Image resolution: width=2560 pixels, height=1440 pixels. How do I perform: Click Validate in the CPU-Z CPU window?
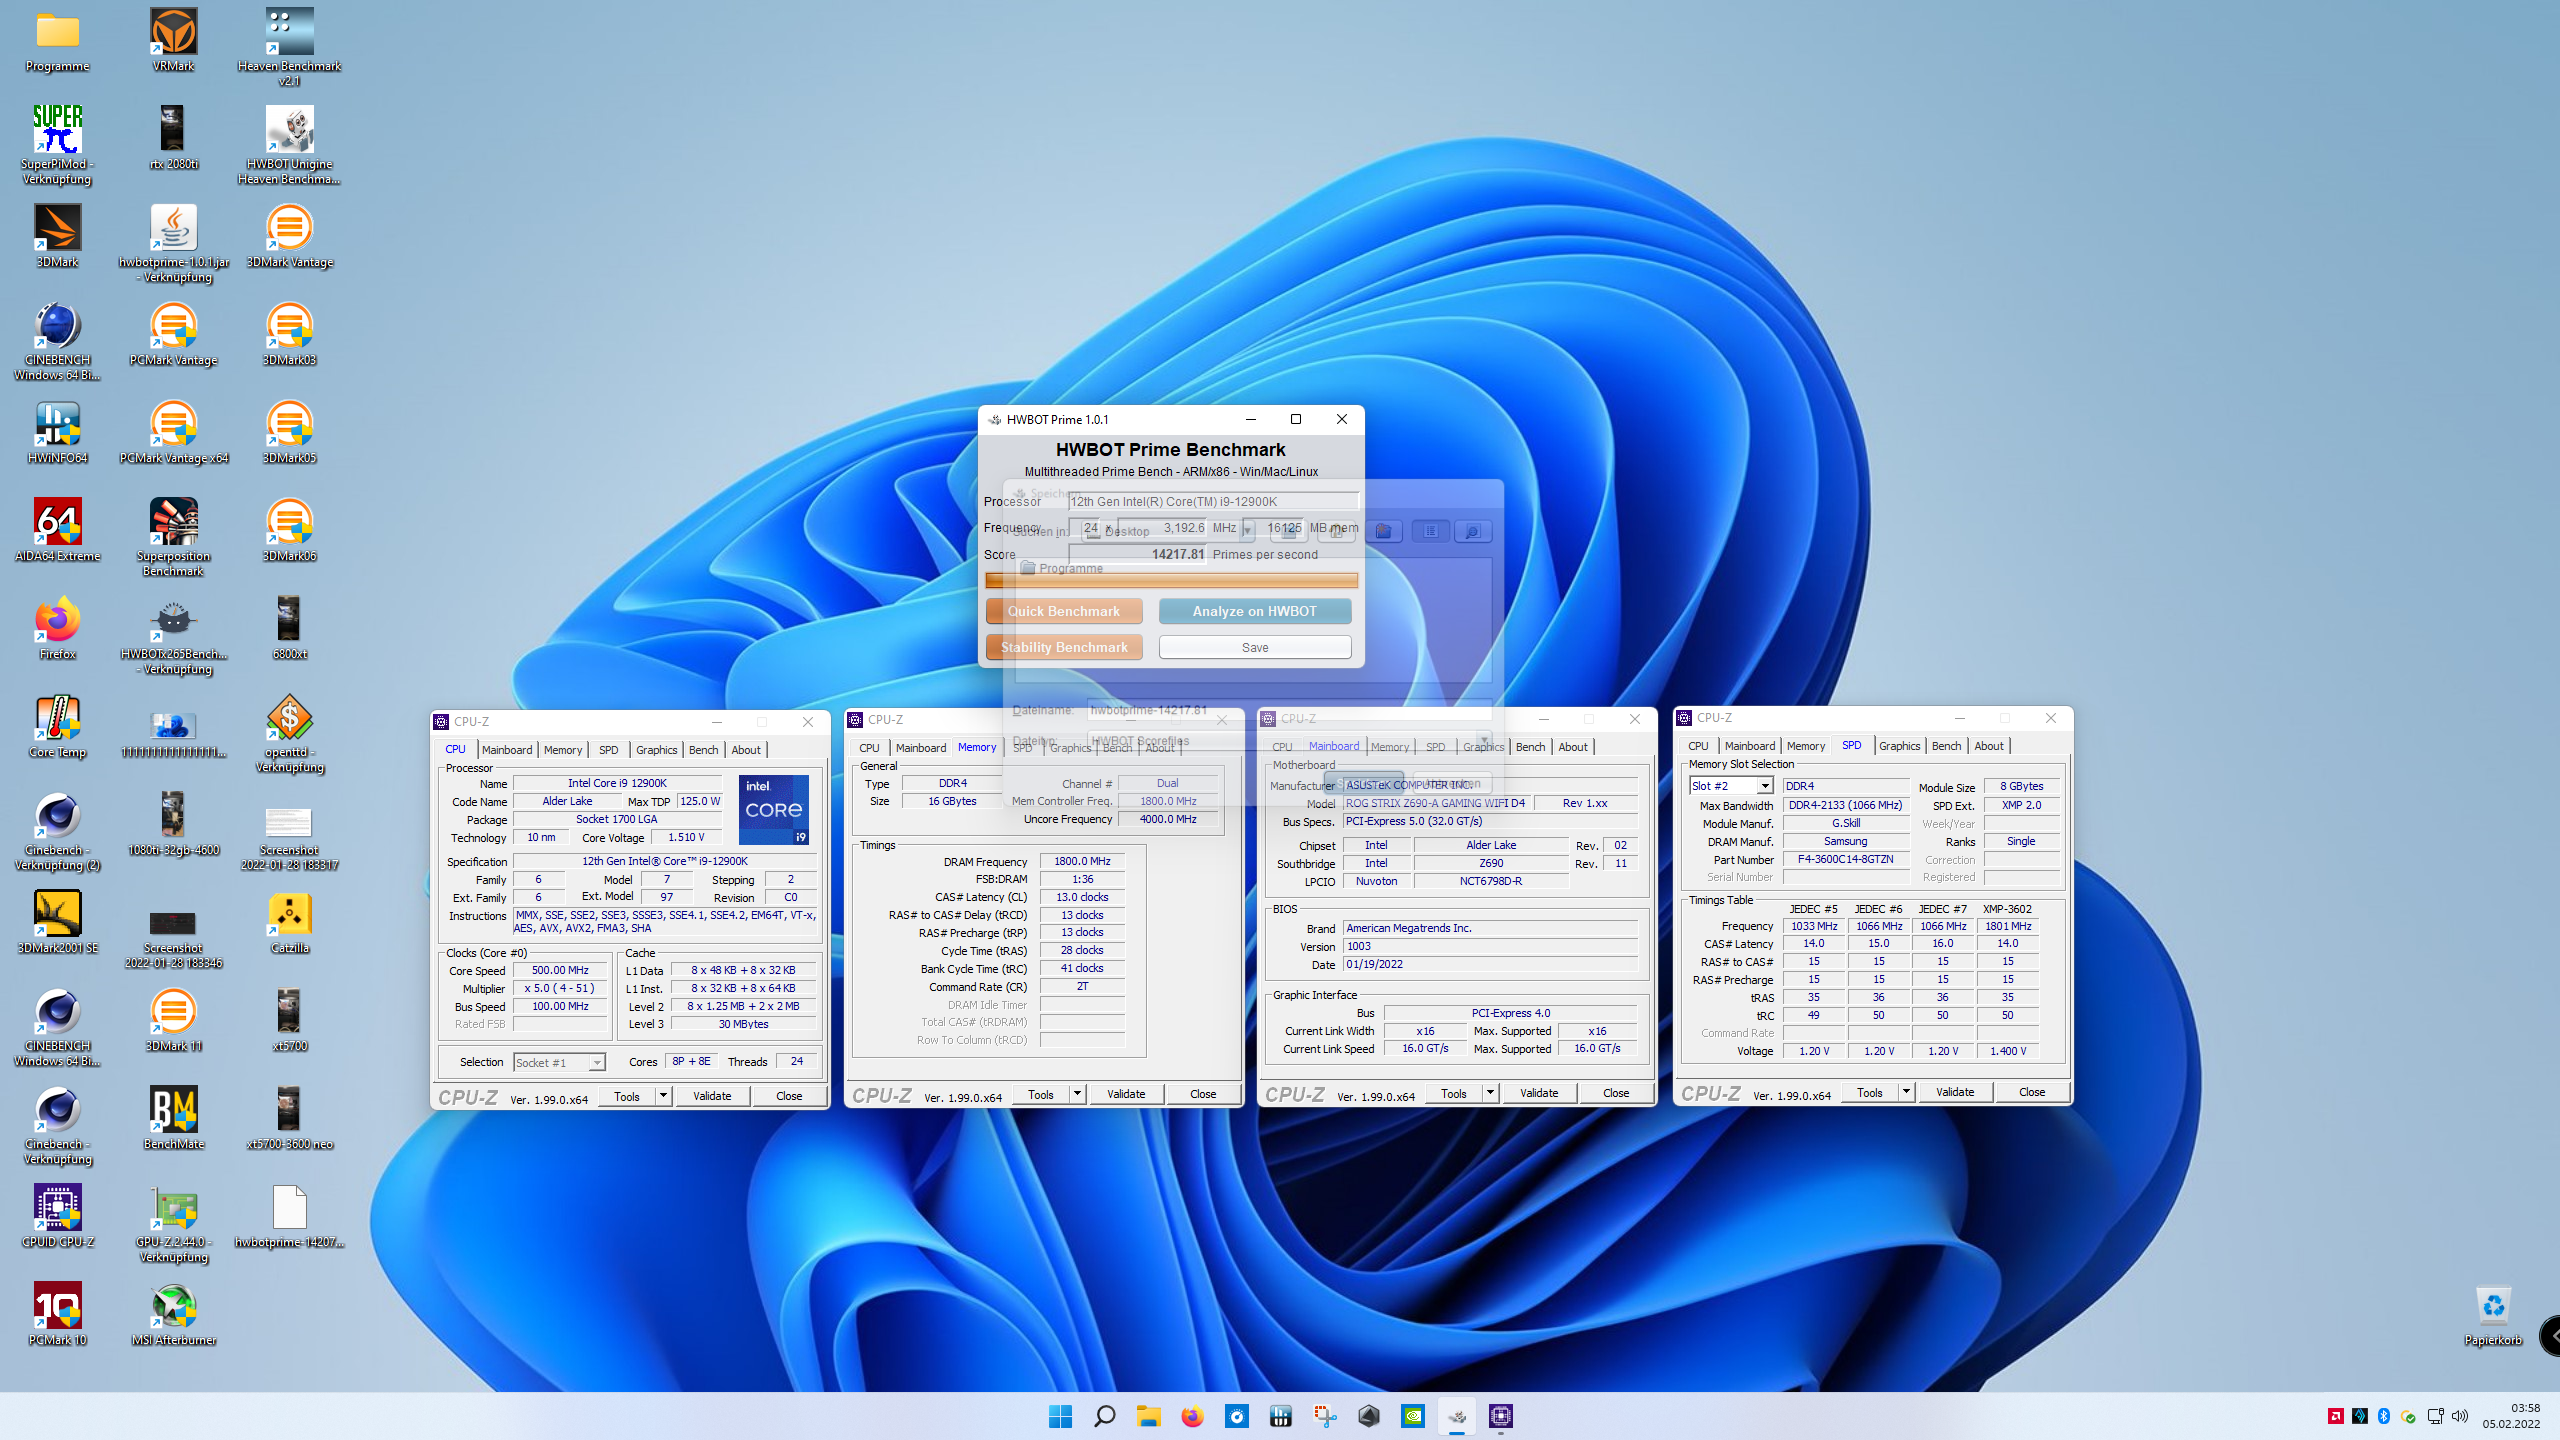point(712,1096)
